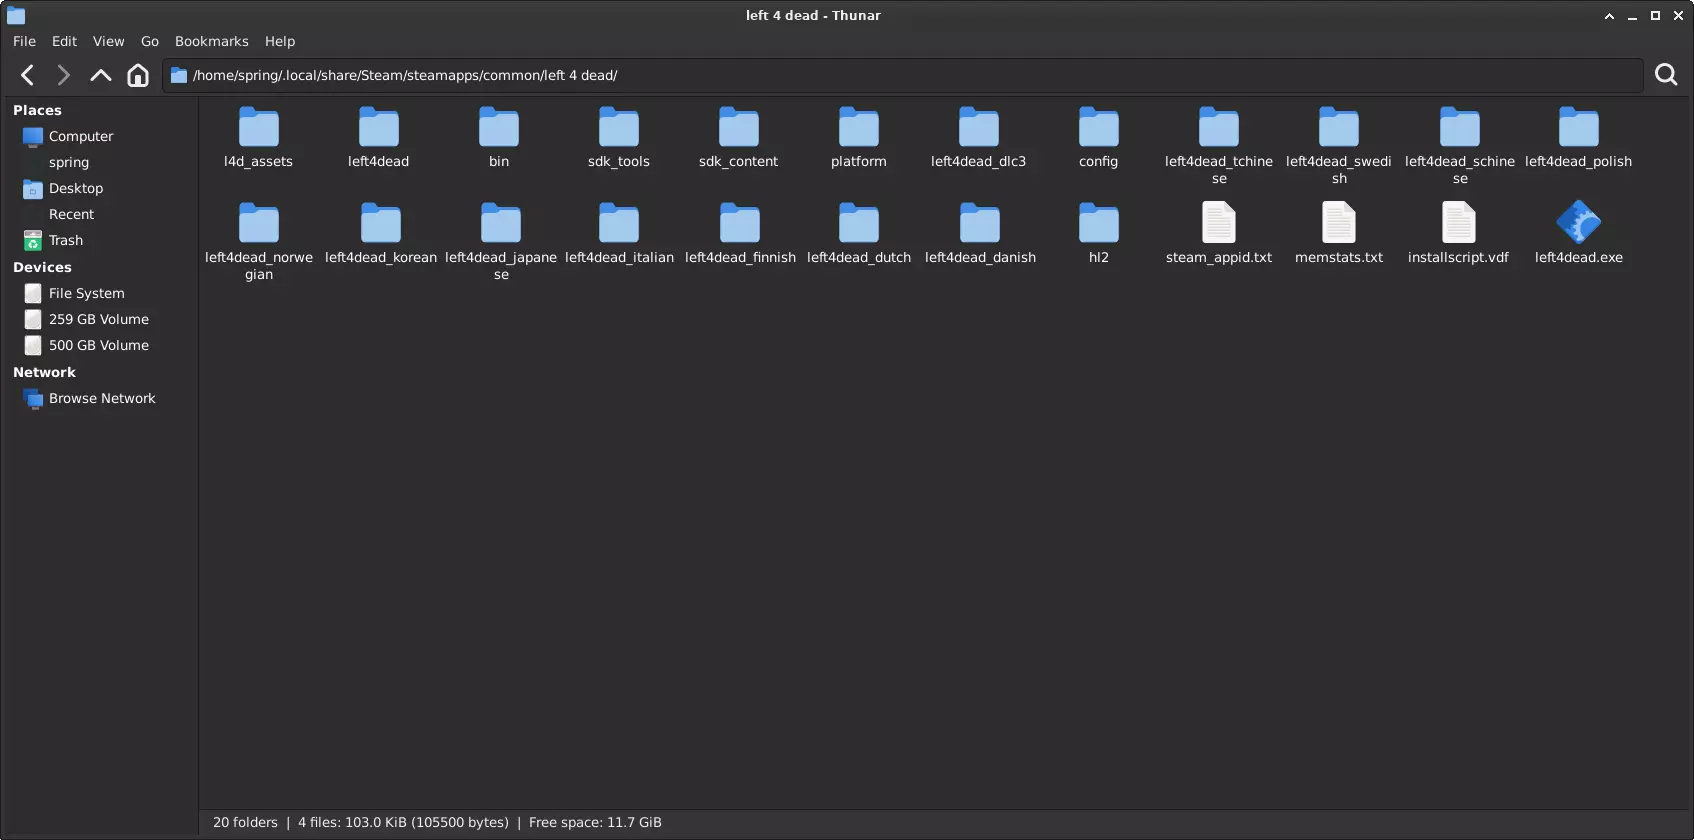Open the View menu

109,41
